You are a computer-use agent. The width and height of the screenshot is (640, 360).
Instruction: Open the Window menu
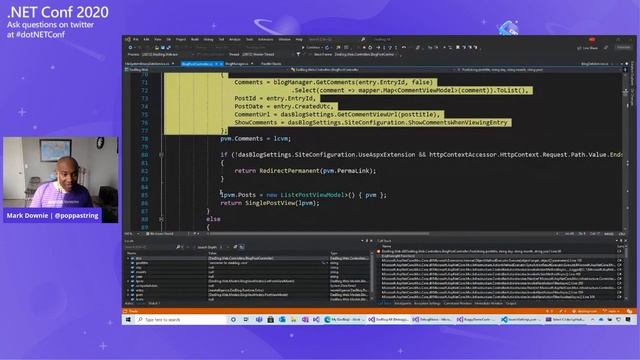tap(284, 40)
